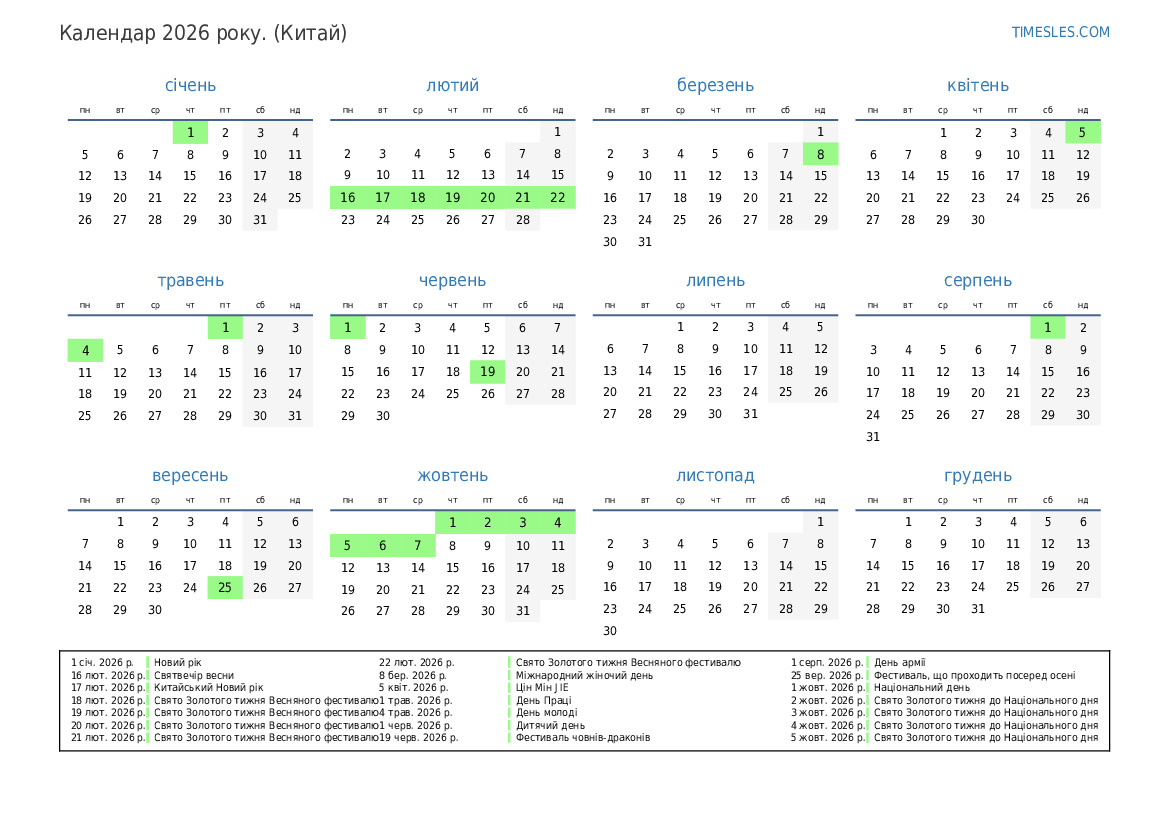Select the вересень month heading
The height and width of the screenshot is (827, 1169).
(x=190, y=476)
